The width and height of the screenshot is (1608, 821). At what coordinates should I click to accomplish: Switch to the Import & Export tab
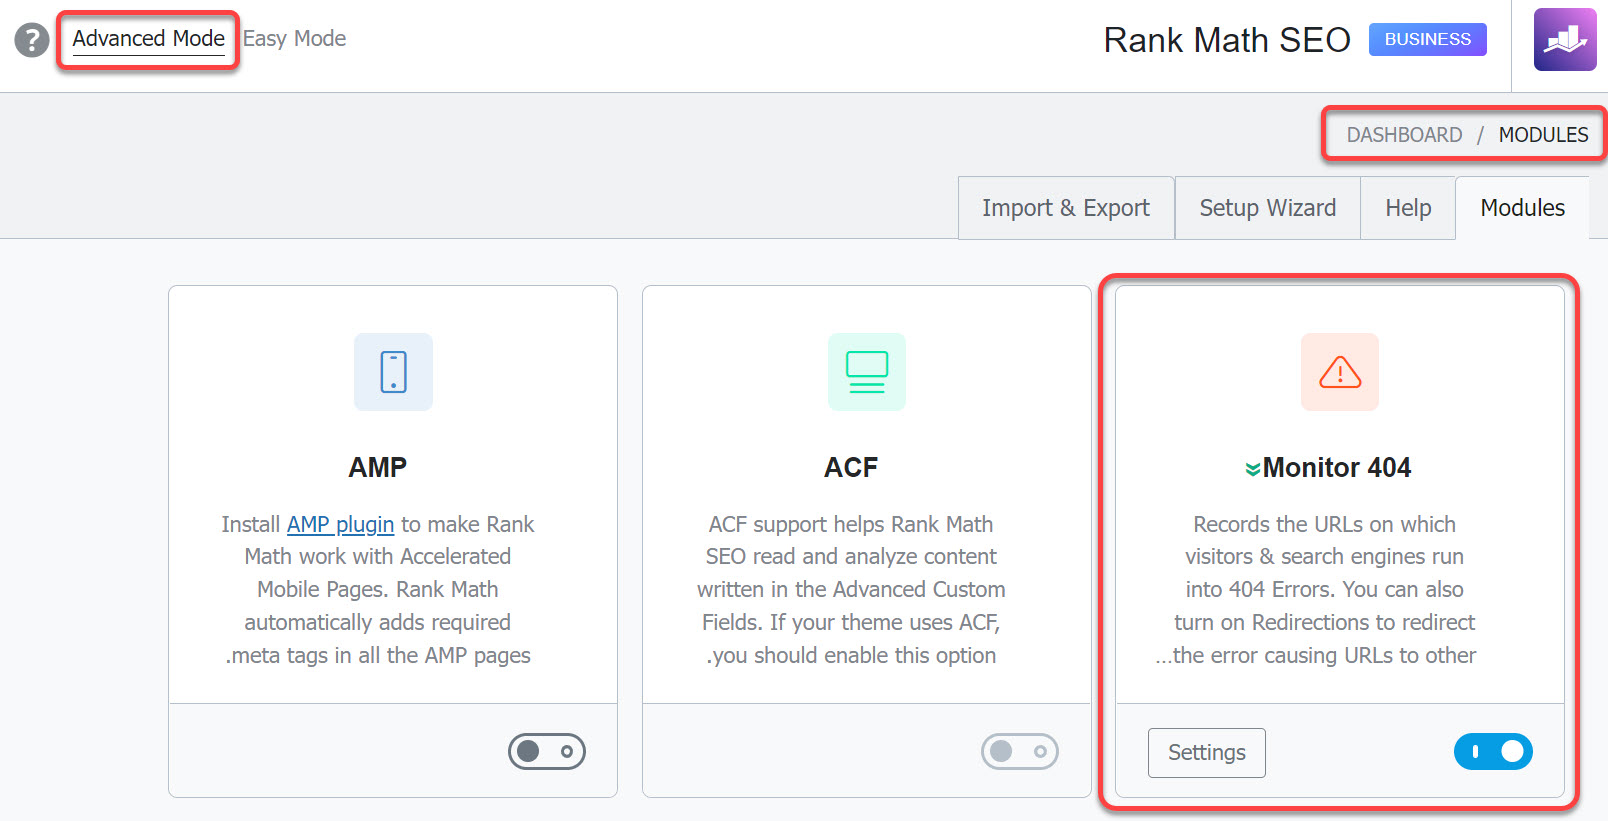tap(1066, 208)
